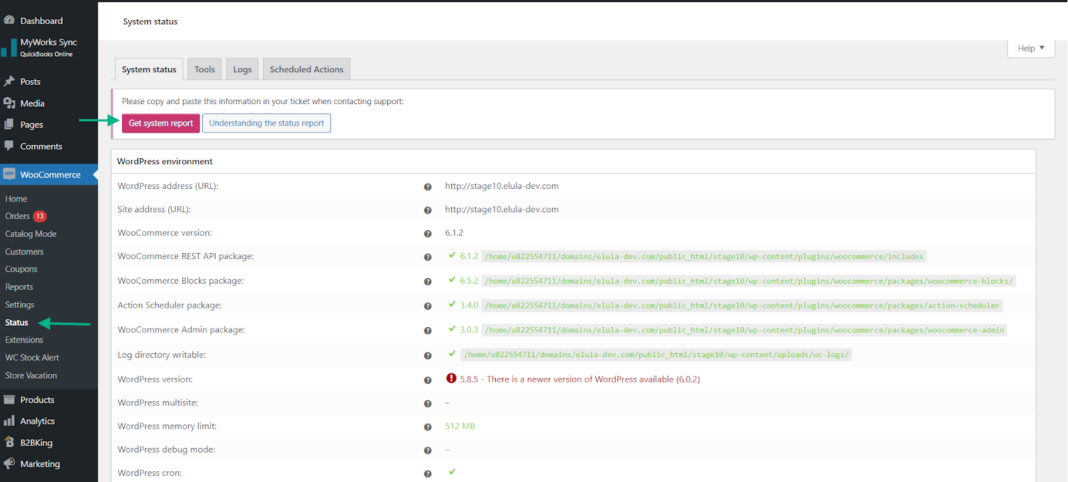This screenshot has width=1068, height=482.
Task: Click the Posts pushpin icon
Action: click(x=9, y=81)
